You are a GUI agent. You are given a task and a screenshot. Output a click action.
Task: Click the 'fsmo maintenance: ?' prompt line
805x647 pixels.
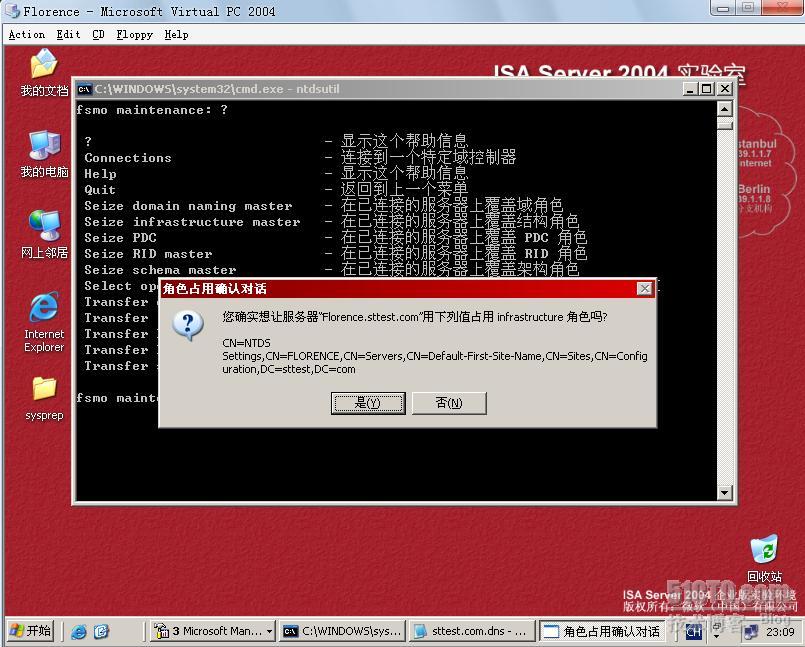pyautogui.click(x=152, y=110)
